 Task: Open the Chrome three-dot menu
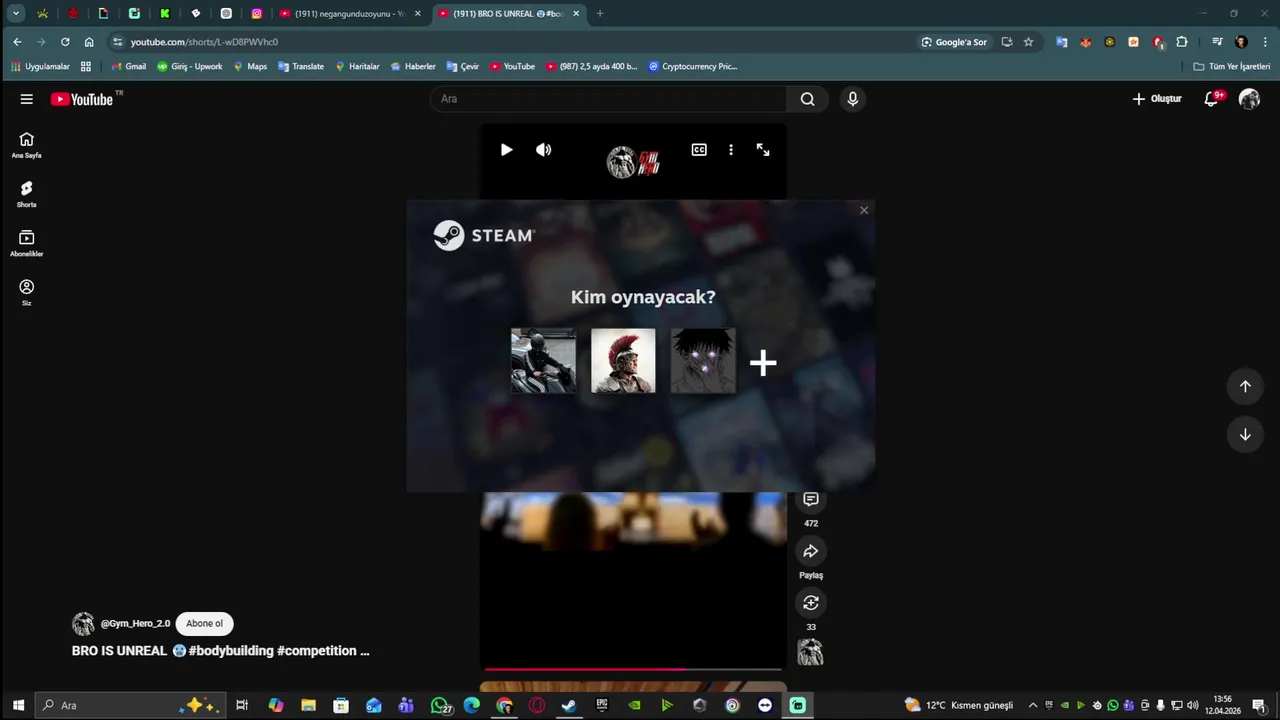pyautogui.click(x=1263, y=42)
